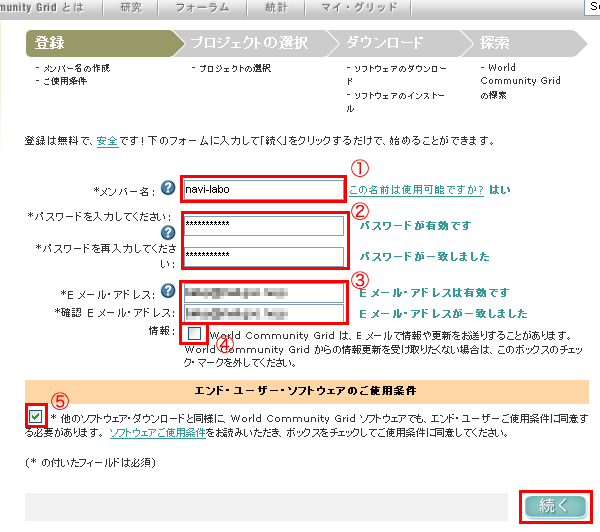
Task: Click the パスワードが一致しました status message
Action: [x=424, y=256]
